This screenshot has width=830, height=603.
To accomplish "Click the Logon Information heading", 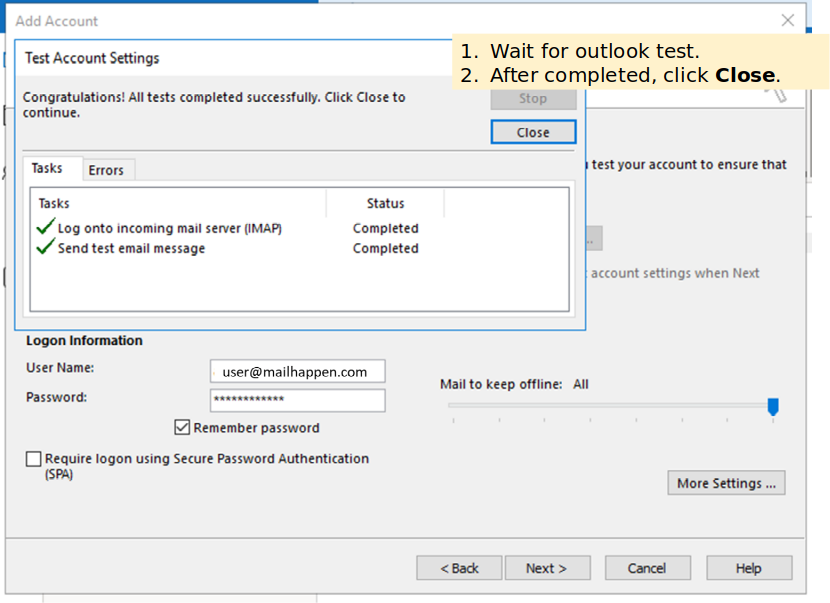I will [x=84, y=340].
